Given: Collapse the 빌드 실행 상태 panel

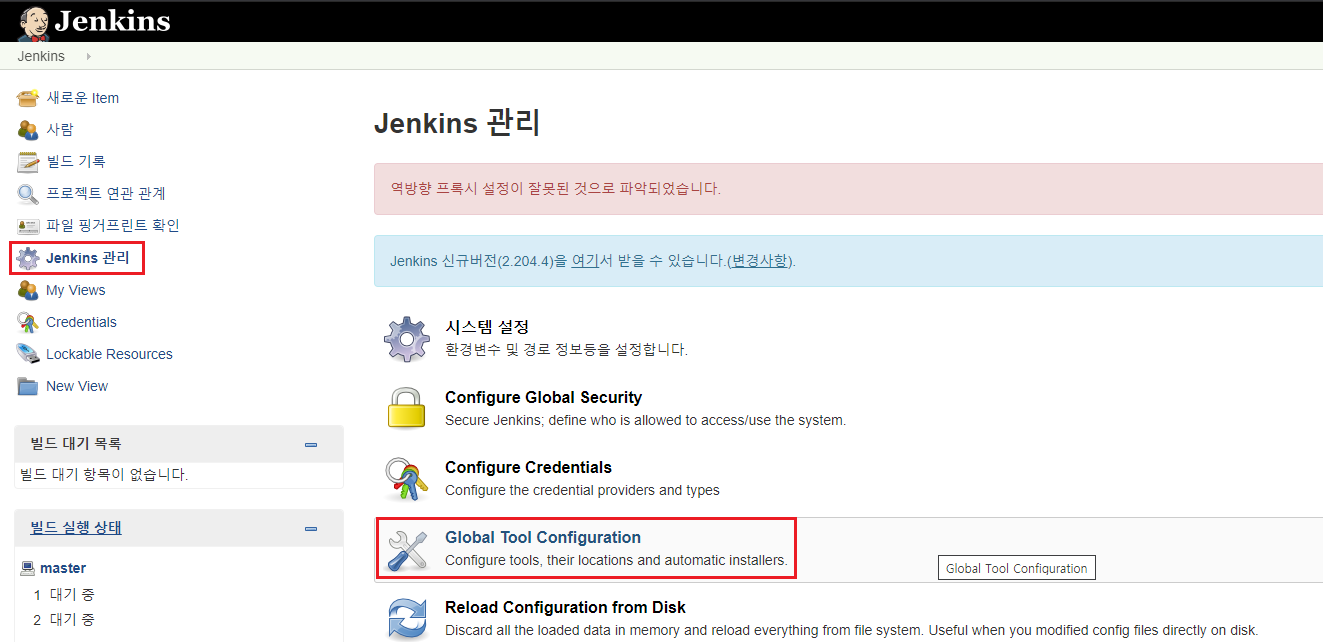Looking at the screenshot, I should coord(311,528).
